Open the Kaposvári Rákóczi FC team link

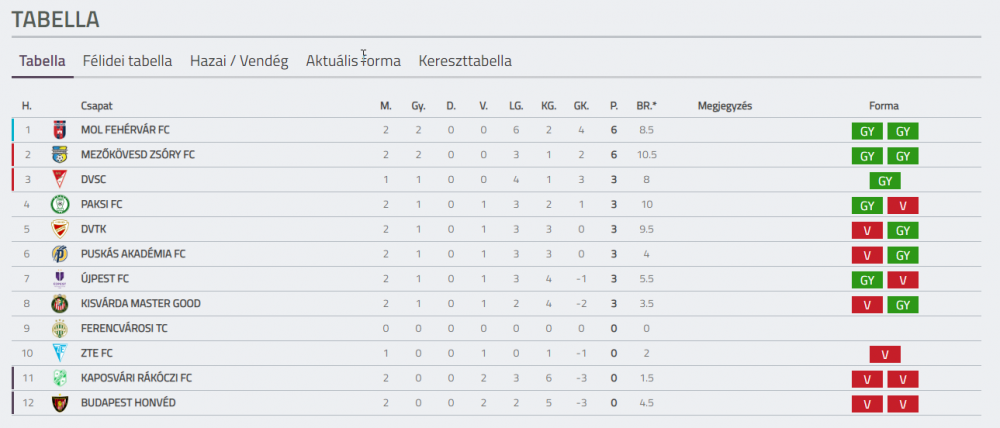[x=136, y=378]
